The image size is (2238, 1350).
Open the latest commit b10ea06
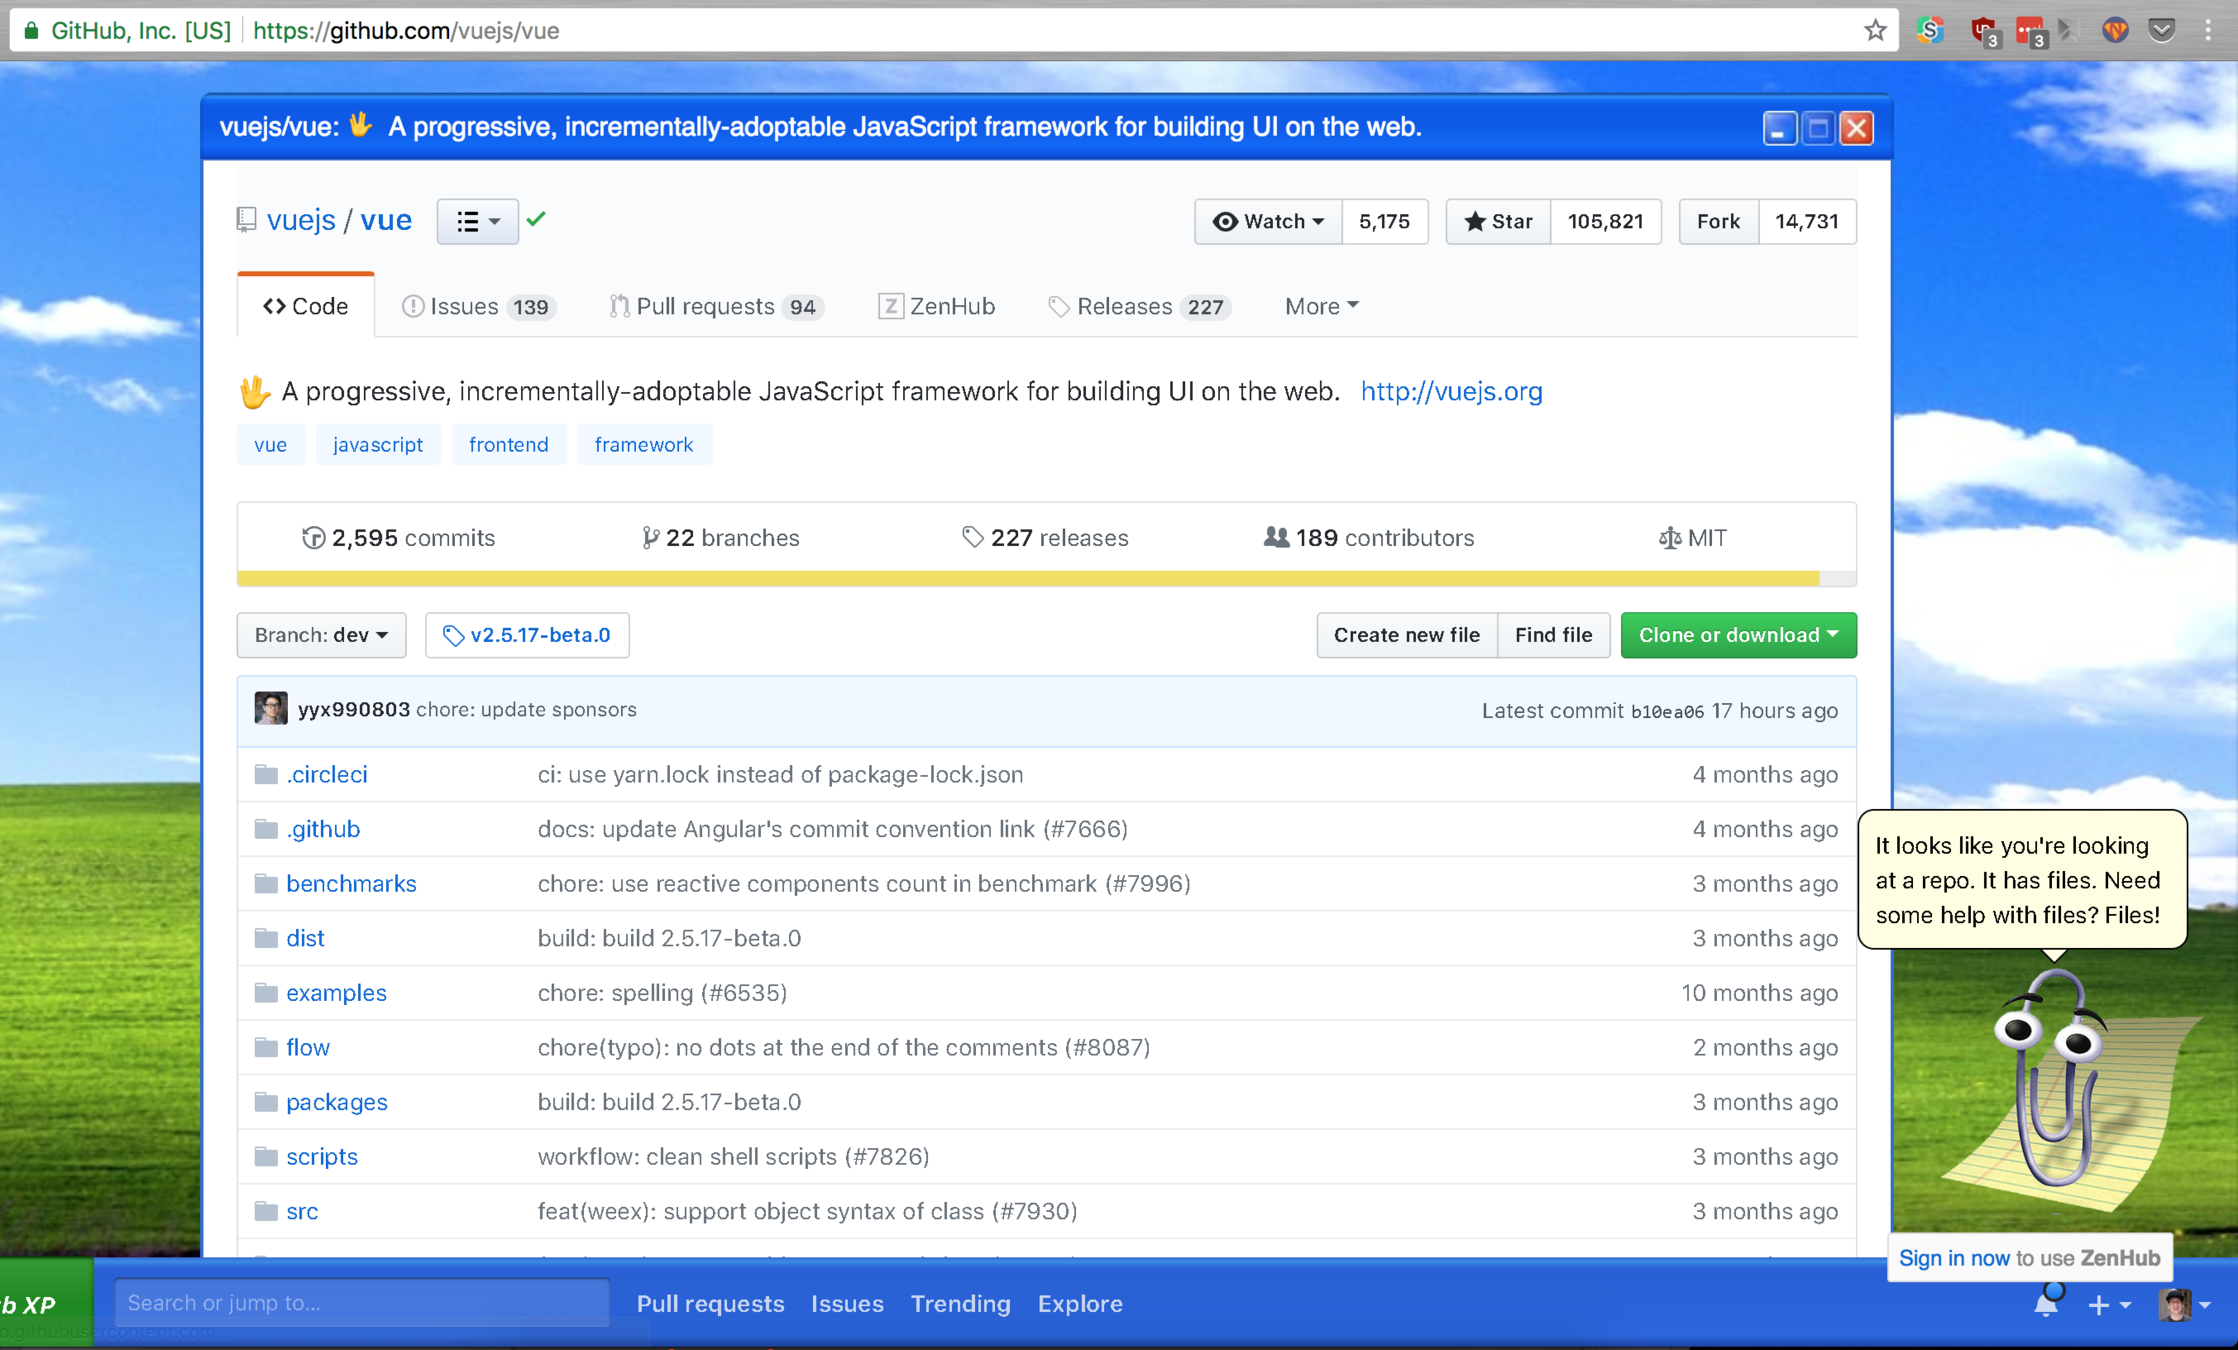pyautogui.click(x=1667, y=711)
